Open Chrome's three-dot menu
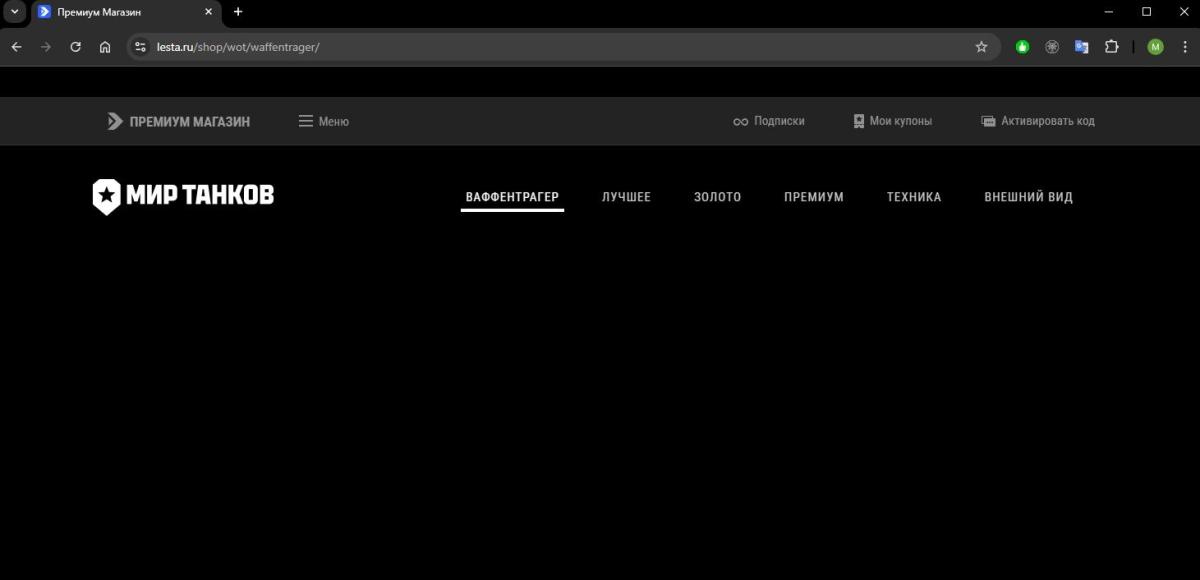 (x=1184, y=47)
